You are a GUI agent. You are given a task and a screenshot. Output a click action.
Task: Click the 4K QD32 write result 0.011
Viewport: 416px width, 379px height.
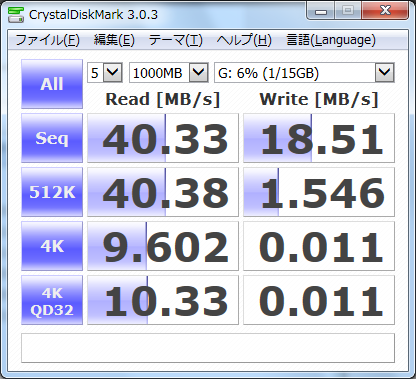[319, 300]
